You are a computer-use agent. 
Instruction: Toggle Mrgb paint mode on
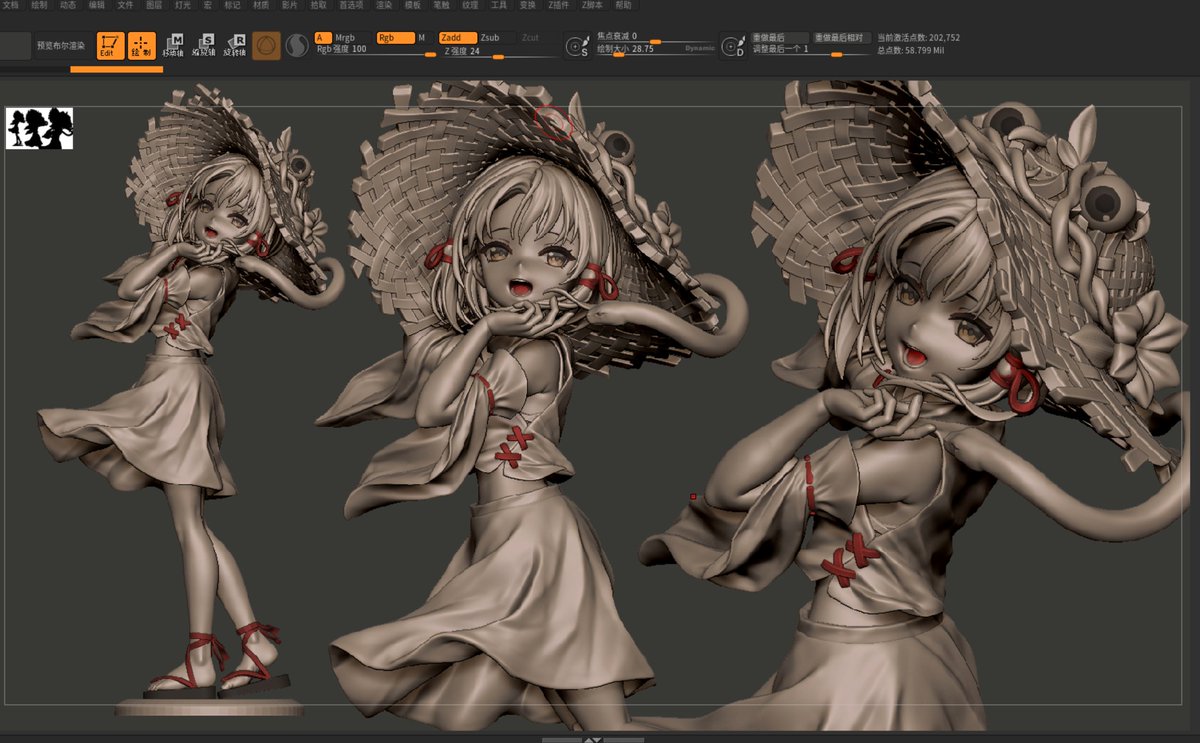pyautogui.click(x=345, y=38)
